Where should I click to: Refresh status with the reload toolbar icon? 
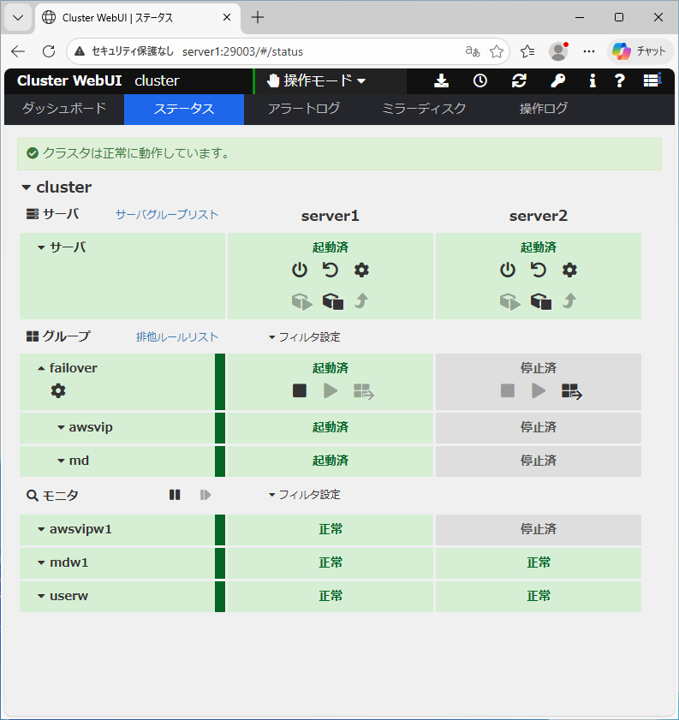click(x=518, y=81)
